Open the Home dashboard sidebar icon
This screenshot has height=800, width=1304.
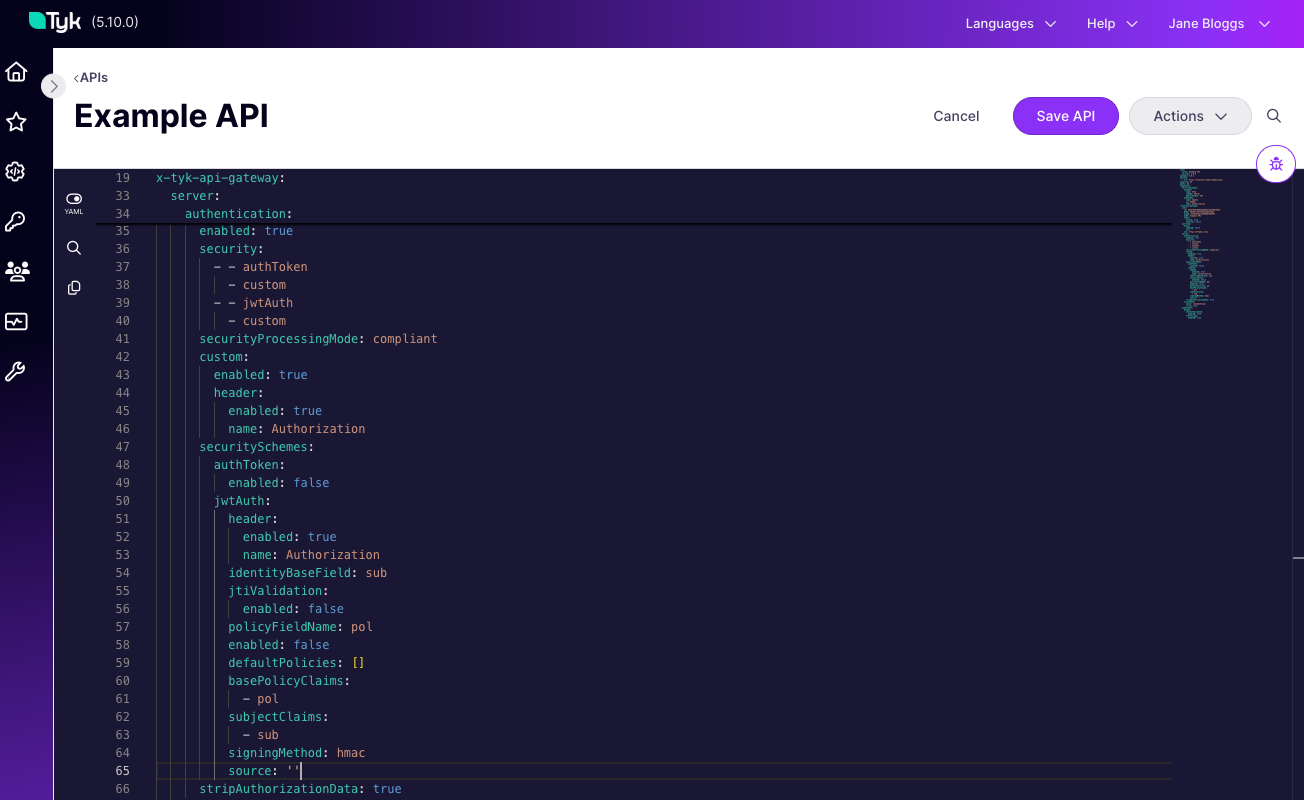click(x=16, y=72)
